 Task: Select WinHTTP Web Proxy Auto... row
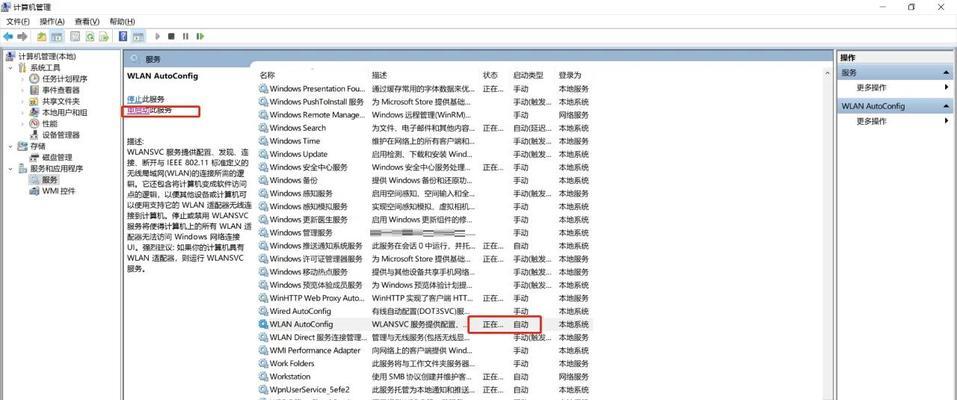424,298
